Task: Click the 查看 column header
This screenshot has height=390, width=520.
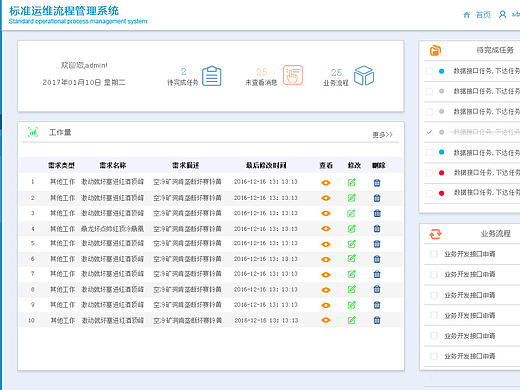Action: [x=326, y=165]
